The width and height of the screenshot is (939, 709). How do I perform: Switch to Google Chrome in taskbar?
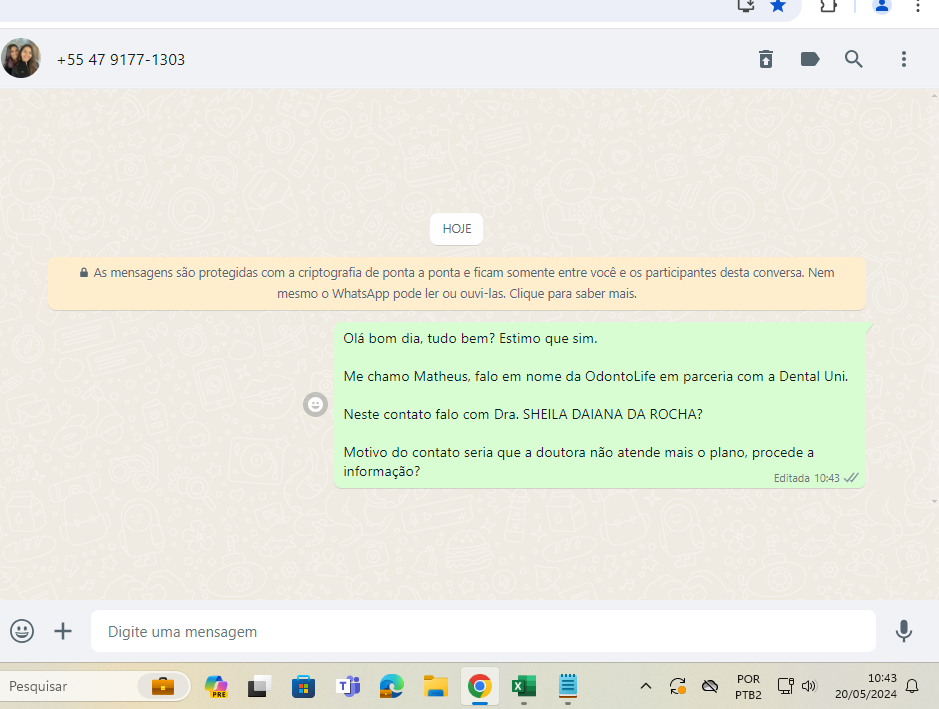click(480, 686)
